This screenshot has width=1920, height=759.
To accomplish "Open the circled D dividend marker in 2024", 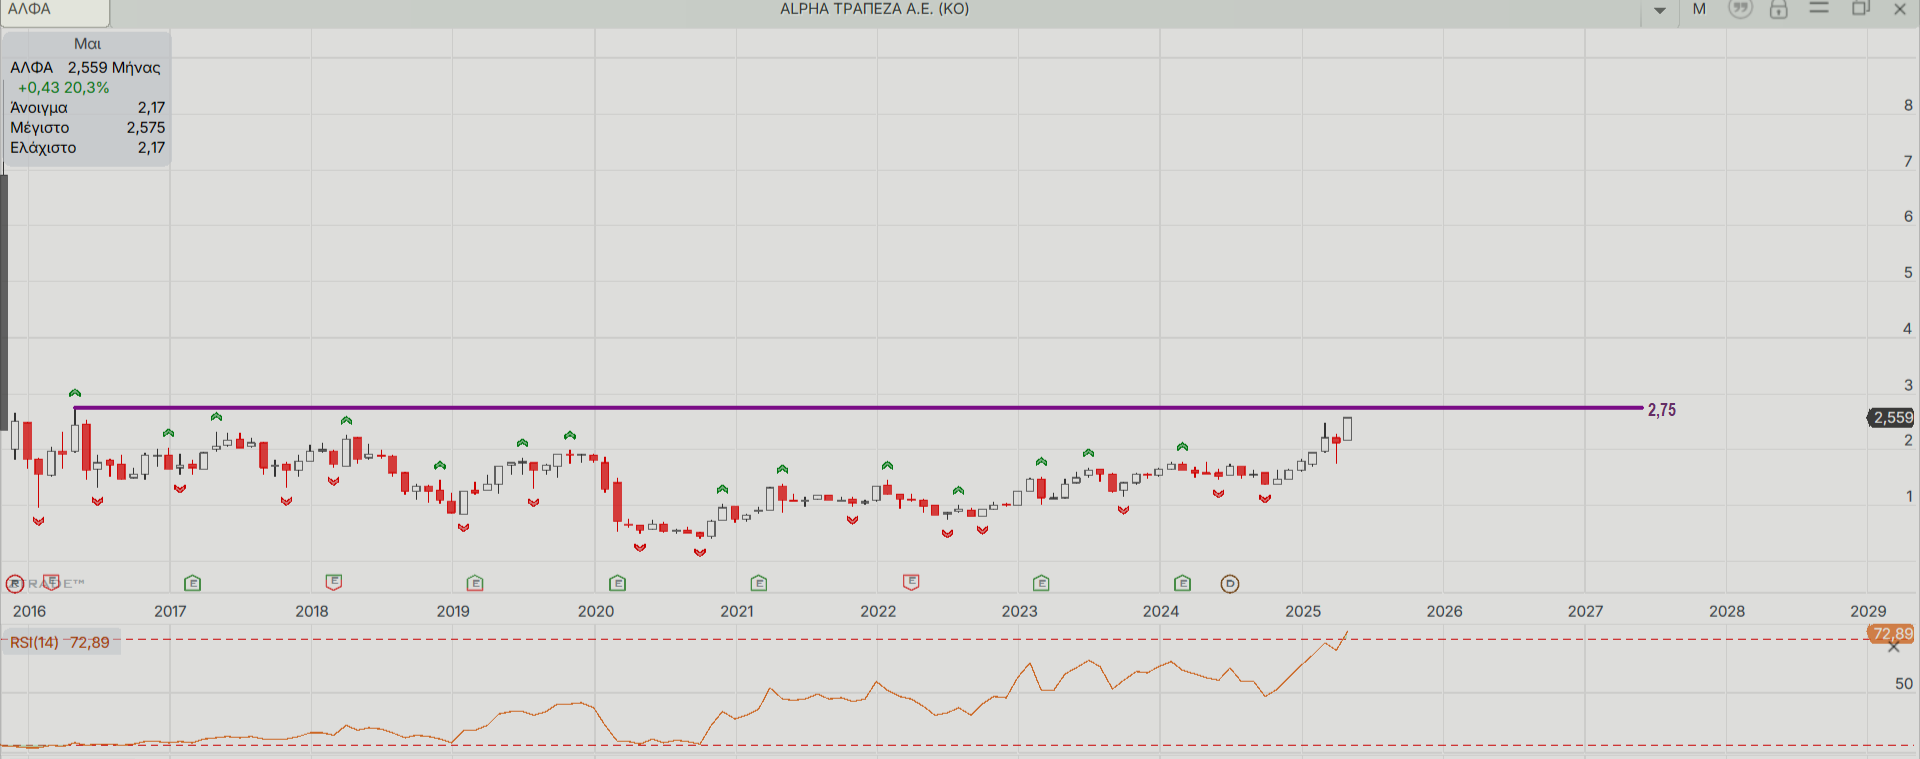I will [x=1230, y=584].
